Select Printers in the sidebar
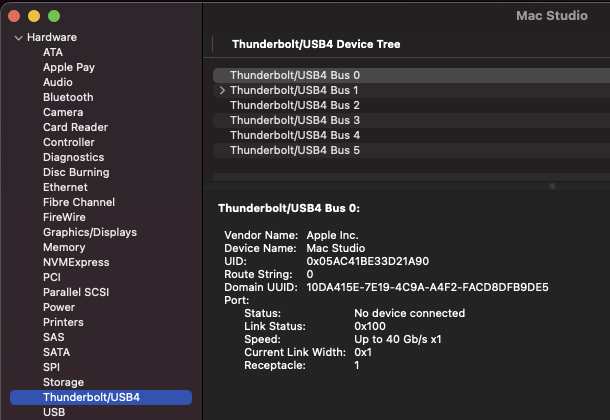 [63, 322]
